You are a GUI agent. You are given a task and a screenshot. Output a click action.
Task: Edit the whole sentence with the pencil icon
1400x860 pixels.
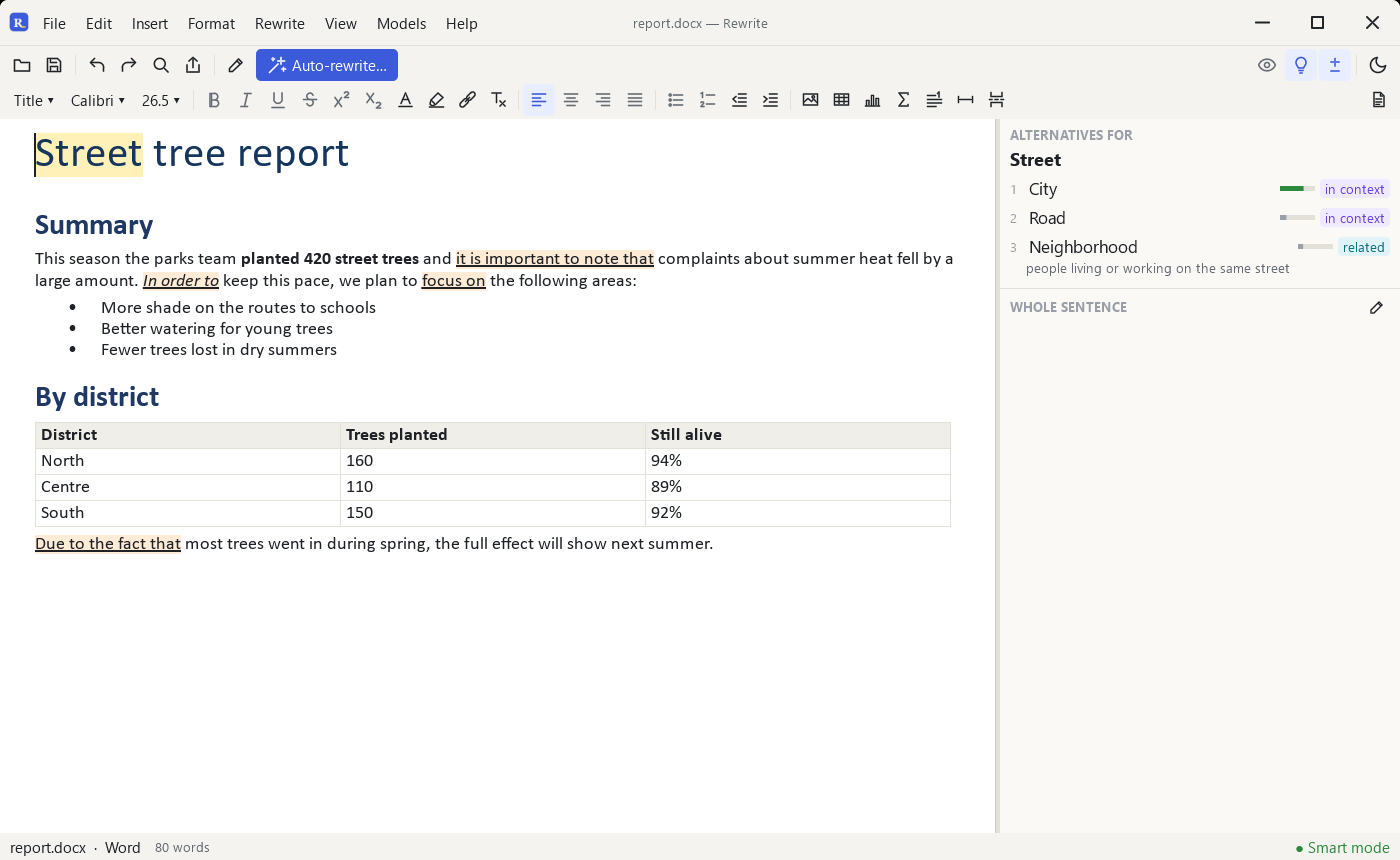pyautogui.click(x=1377, y=308)
